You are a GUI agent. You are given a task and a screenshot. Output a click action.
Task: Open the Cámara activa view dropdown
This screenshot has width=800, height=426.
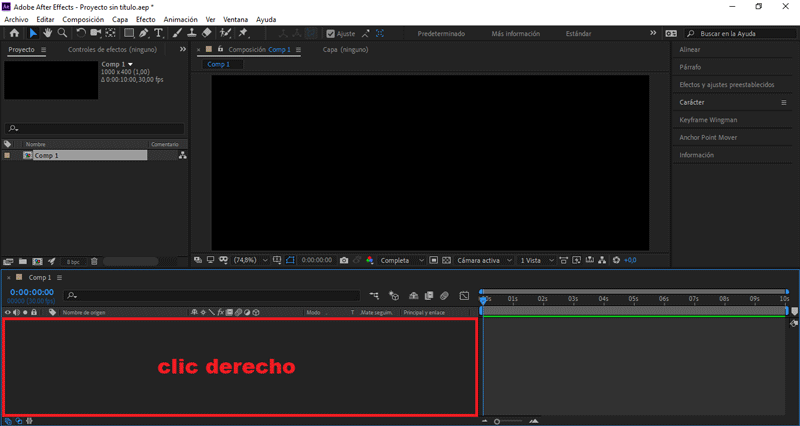click(484, 260)
